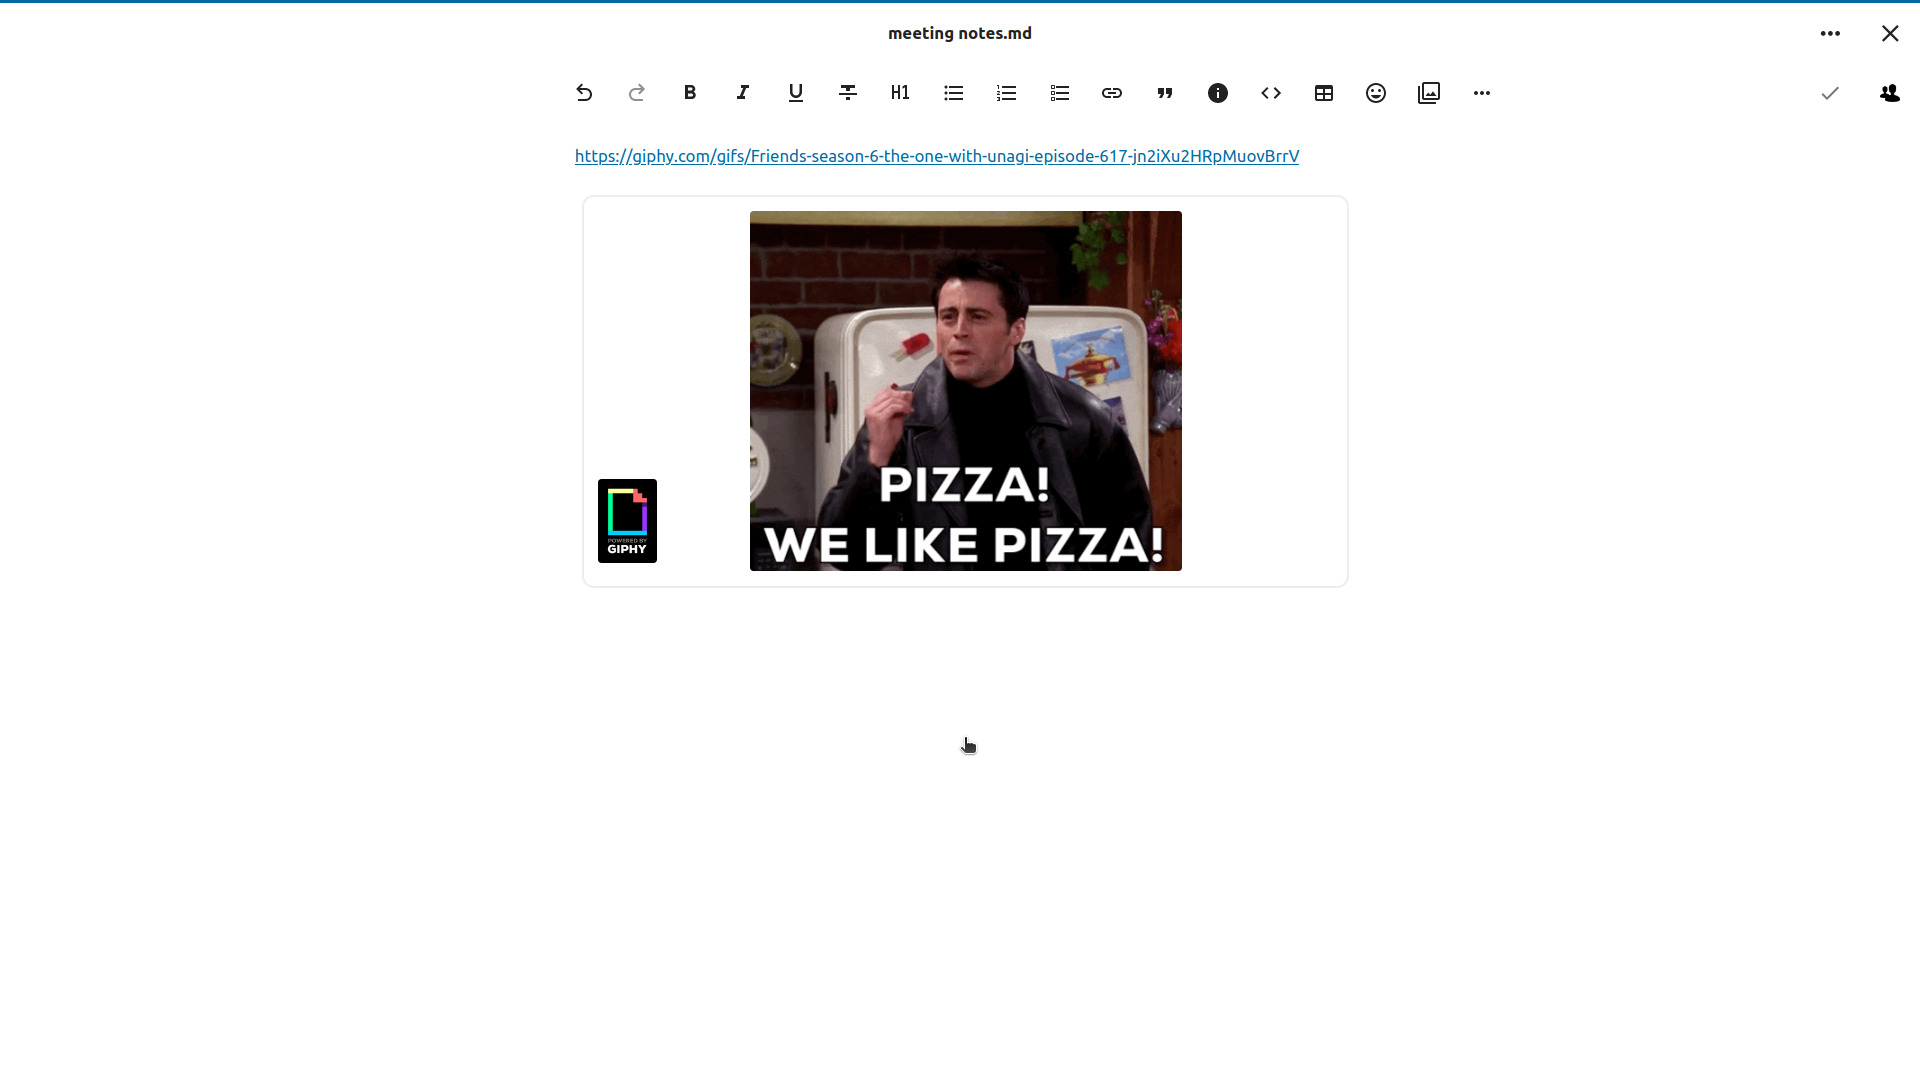Screen dimensions: 1920x1080
Task: Open the insert link menu
Action: coord(1112,93)
